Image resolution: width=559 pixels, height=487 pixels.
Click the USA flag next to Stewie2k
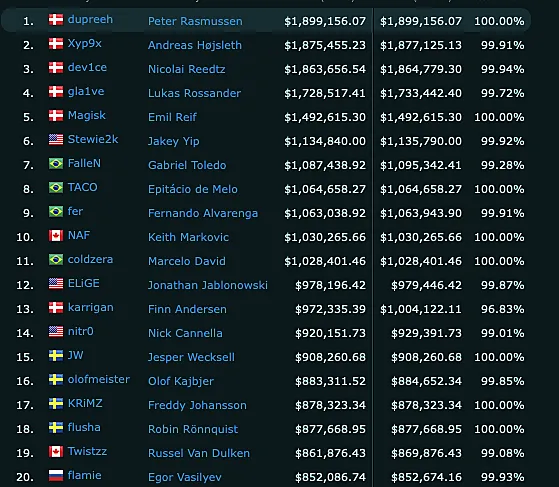[56, 139]
